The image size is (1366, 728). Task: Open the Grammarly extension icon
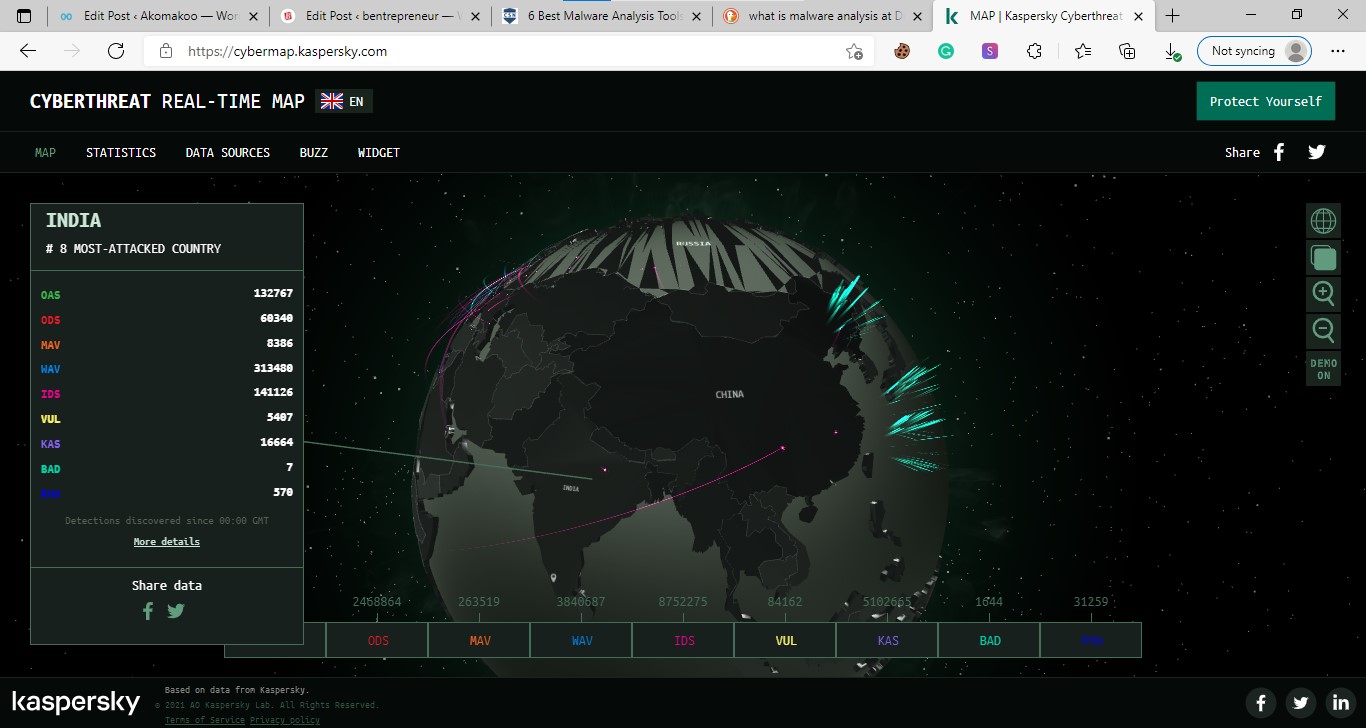pos(945,51)
